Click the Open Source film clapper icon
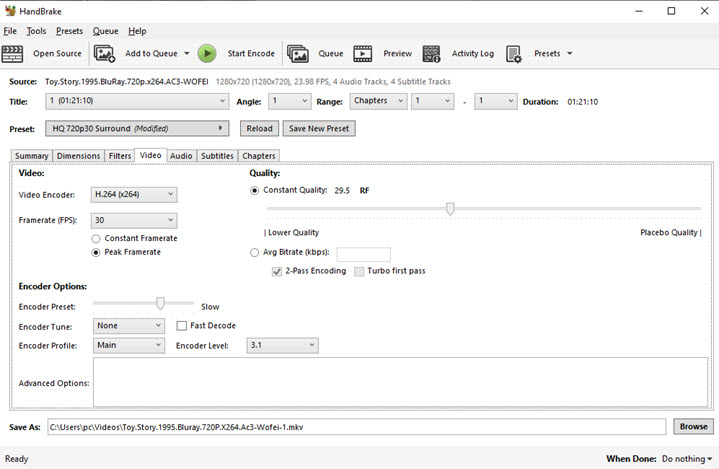The height and width of the screenshot is (469, 719). click(12, 54)
